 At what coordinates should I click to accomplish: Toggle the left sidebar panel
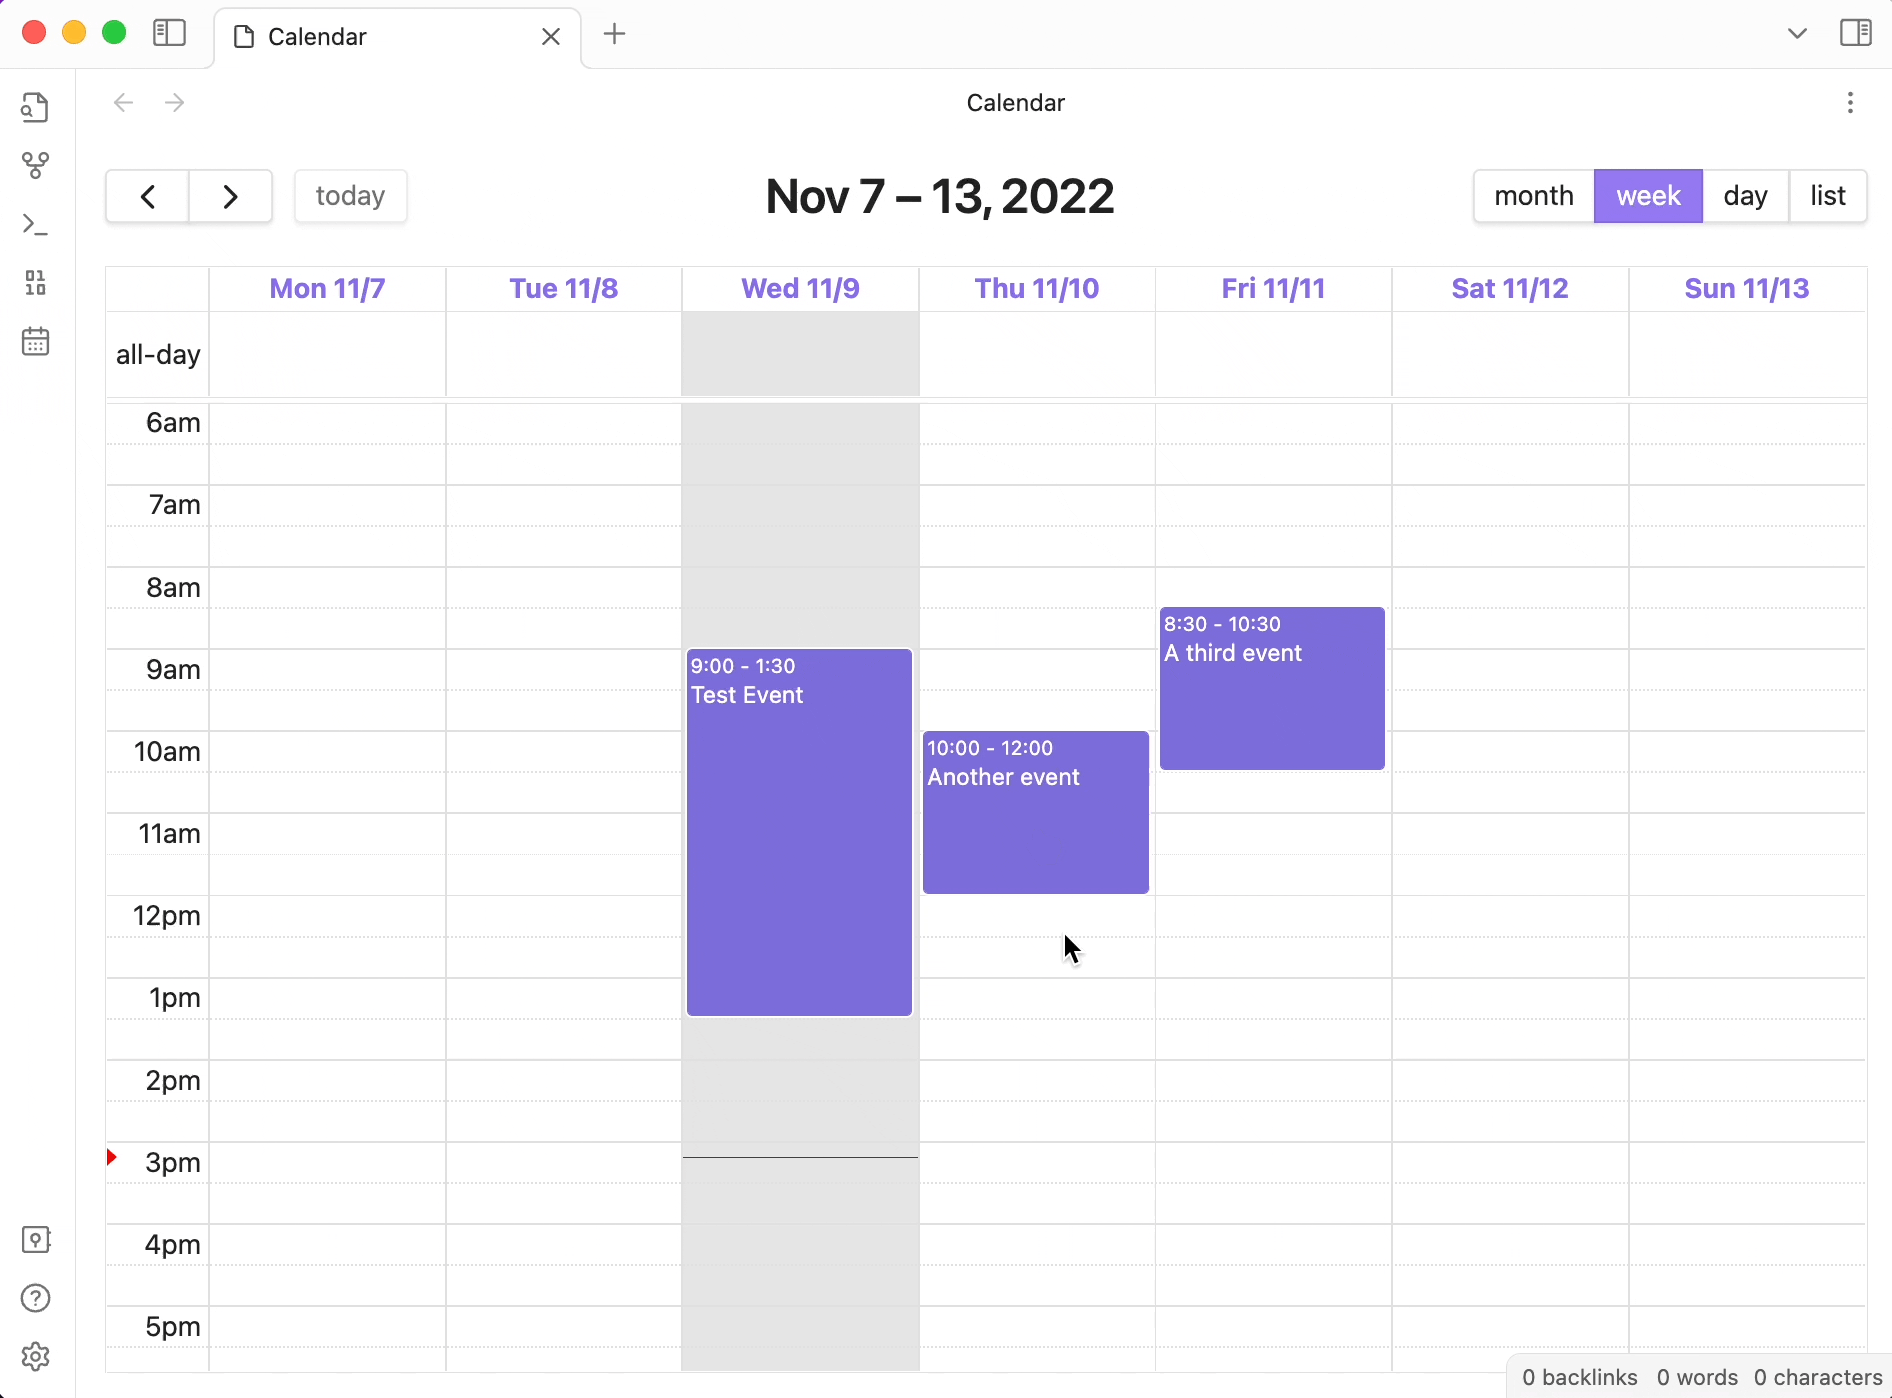coord(170,34)
